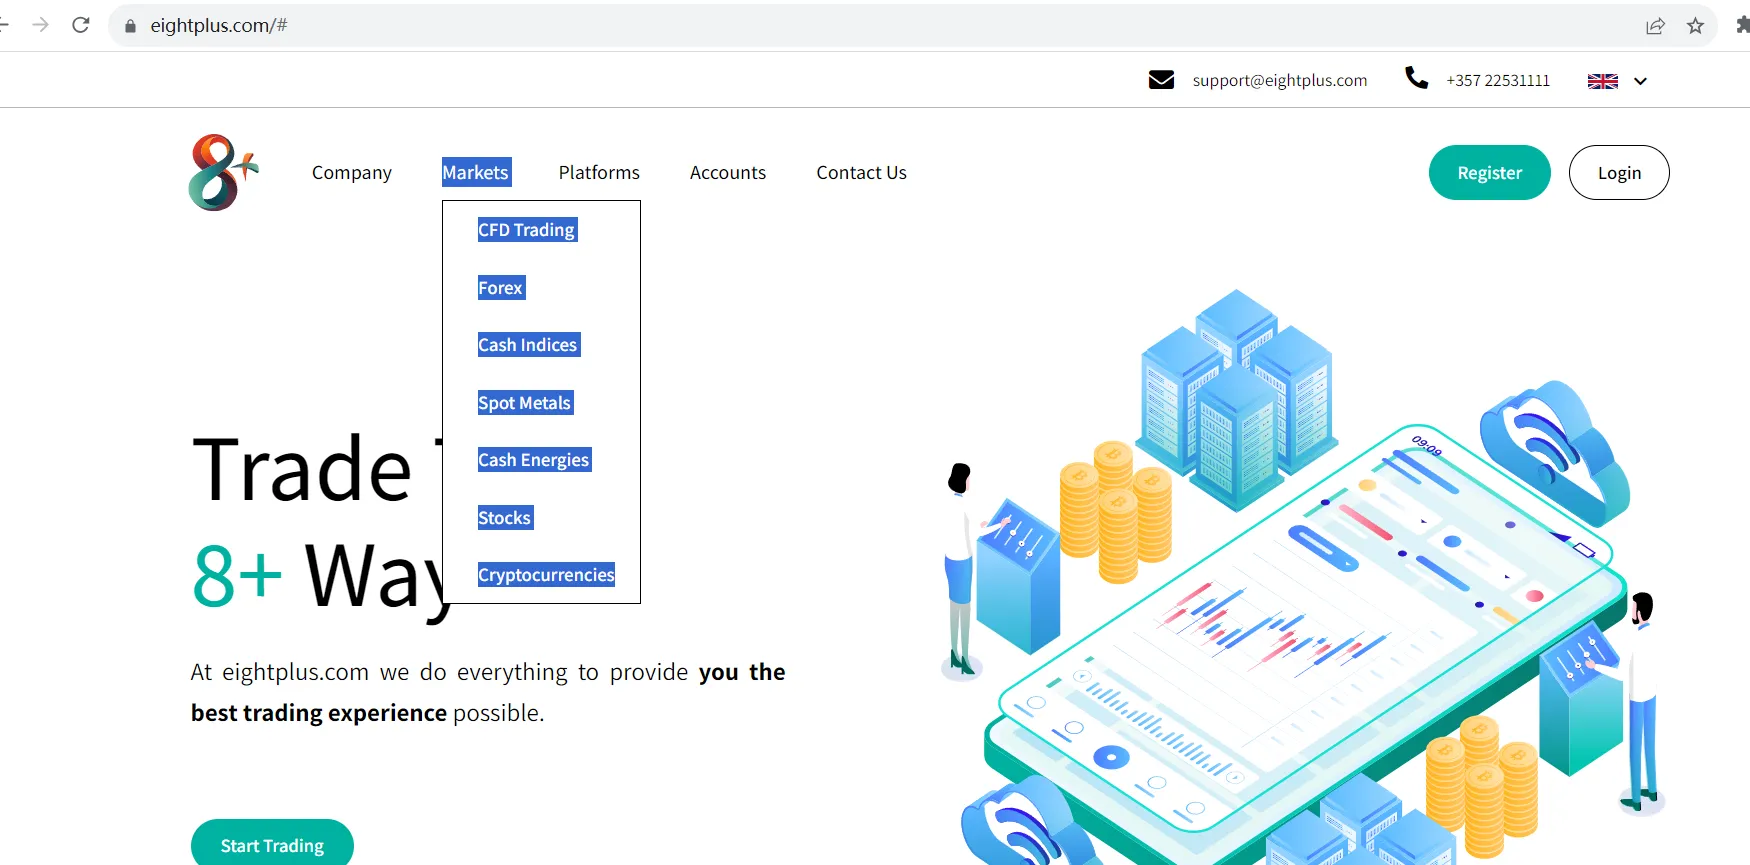Click the support@eightplus.com email link
1750x865 pixels.
(1279, 80)
